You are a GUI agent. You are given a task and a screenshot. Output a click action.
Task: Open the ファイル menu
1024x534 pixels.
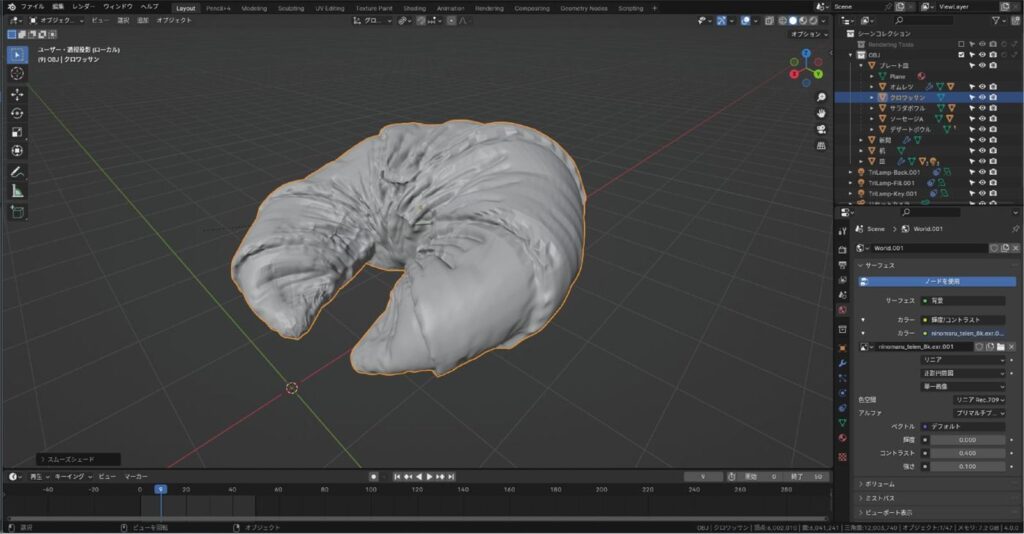(x=32, y=7)
